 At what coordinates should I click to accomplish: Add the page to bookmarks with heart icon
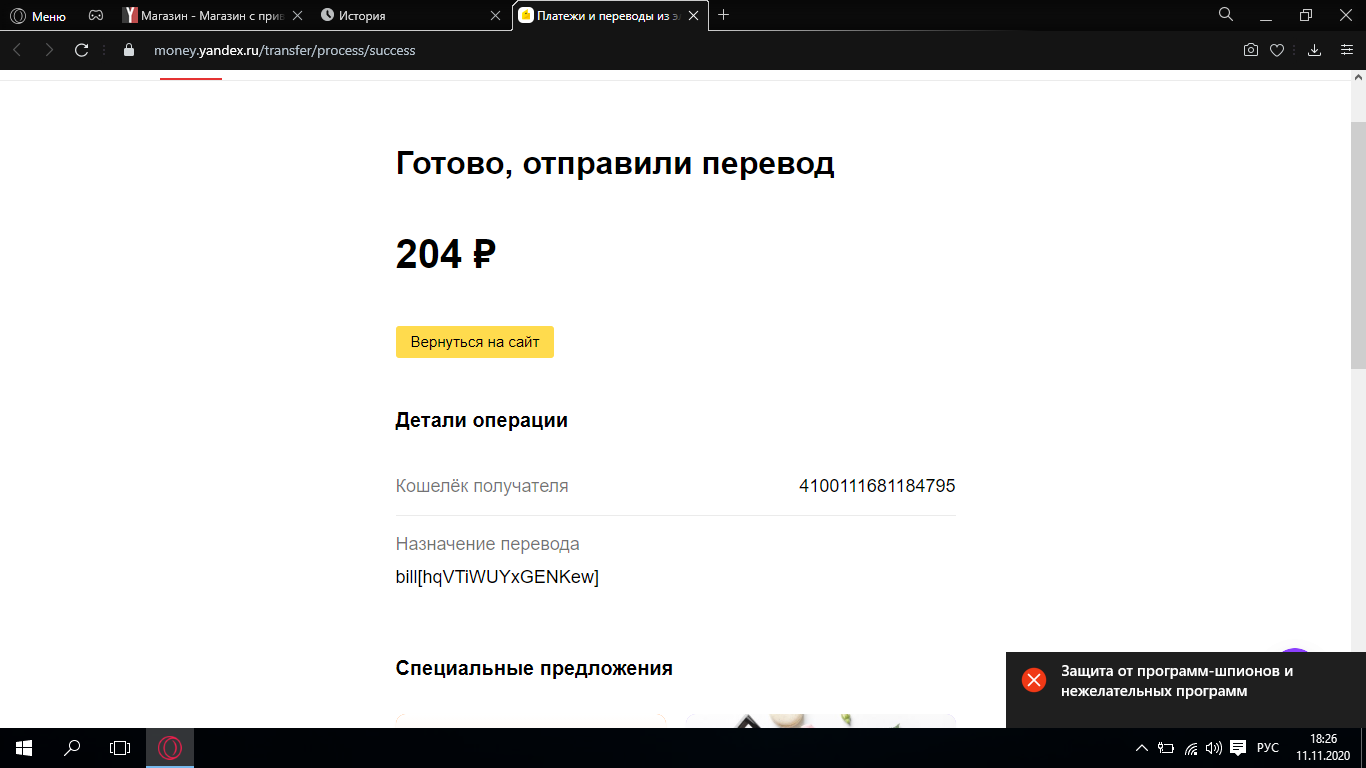[1277, 50]
